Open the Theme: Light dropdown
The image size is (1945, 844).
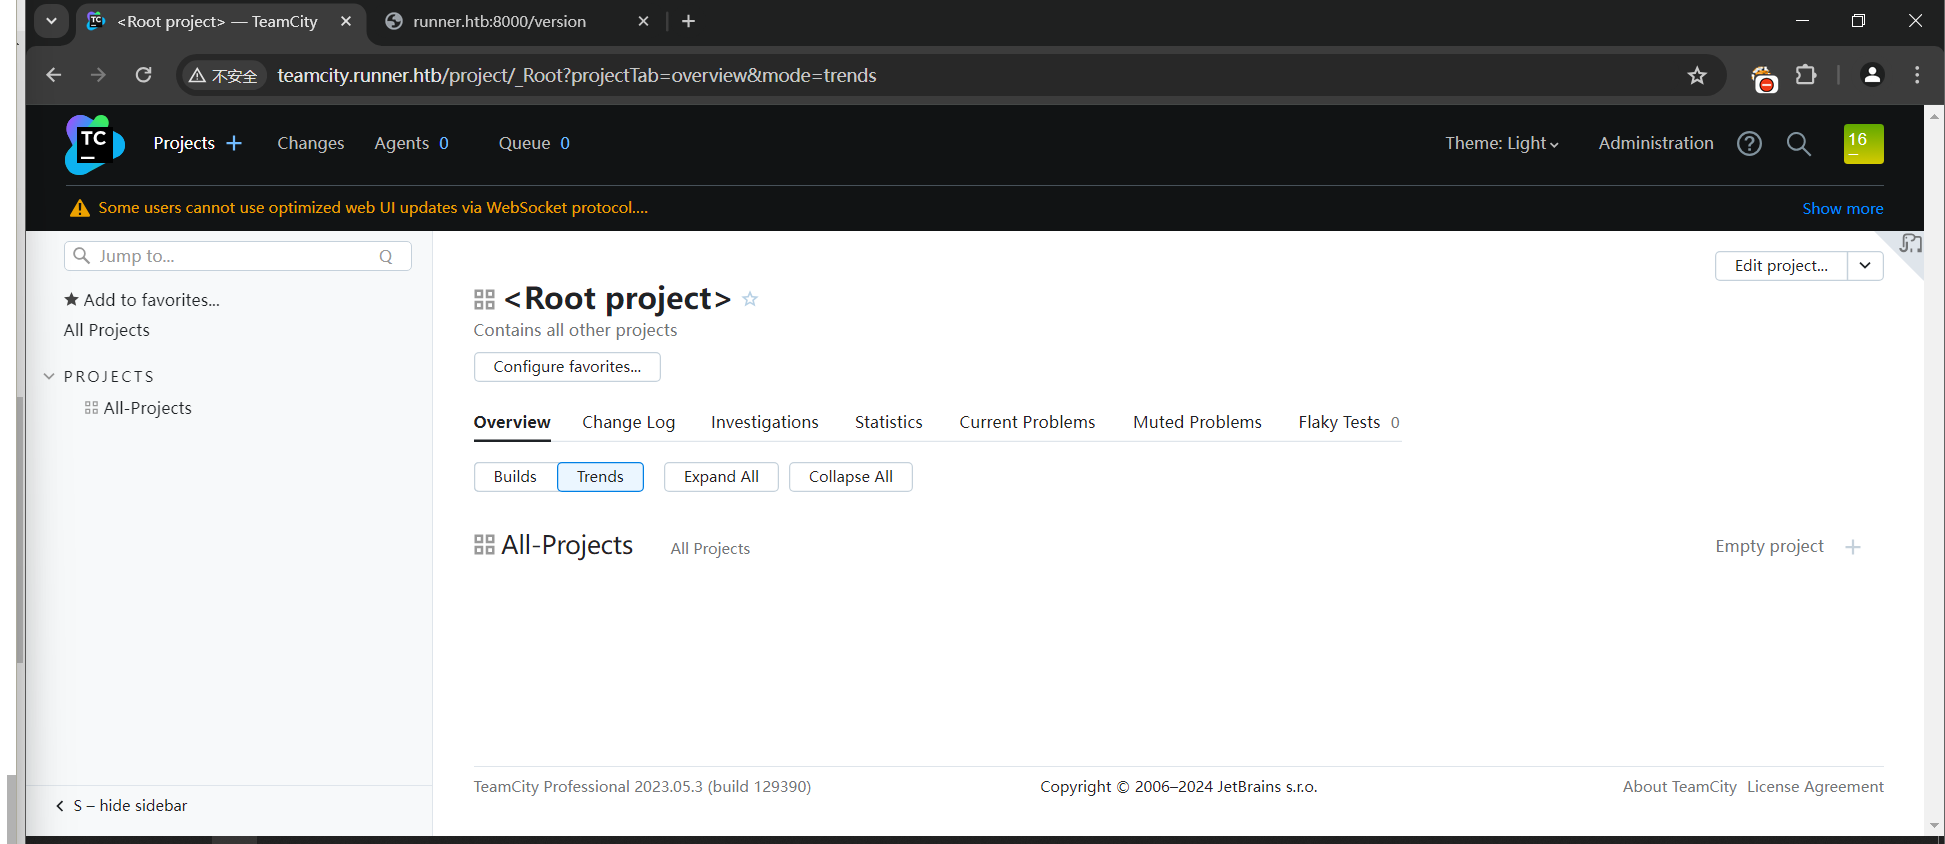[1501, 143]
